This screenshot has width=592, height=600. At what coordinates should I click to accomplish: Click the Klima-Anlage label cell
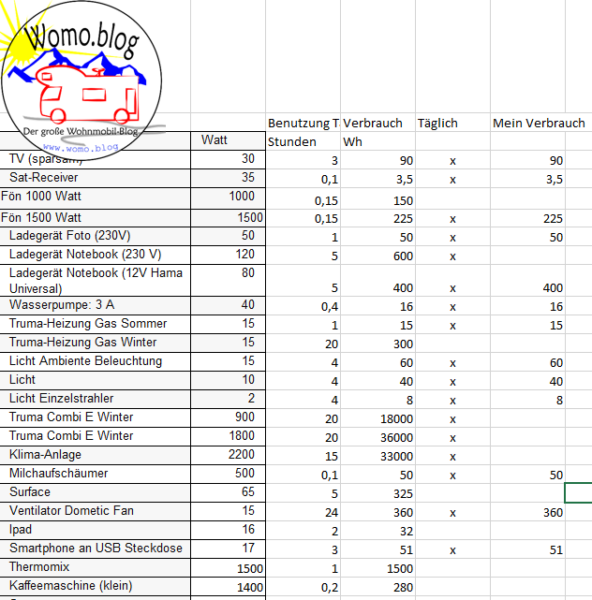pos(95,455)
